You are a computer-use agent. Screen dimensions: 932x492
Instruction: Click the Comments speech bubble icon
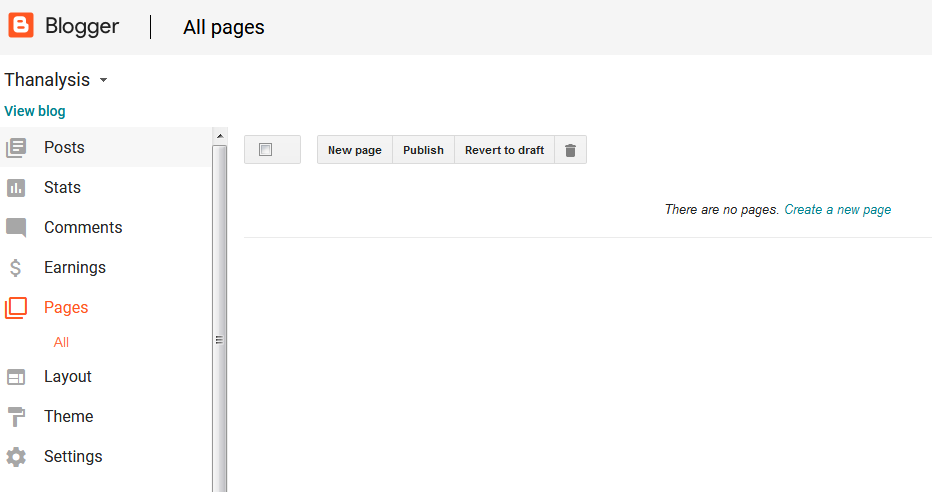16,228
